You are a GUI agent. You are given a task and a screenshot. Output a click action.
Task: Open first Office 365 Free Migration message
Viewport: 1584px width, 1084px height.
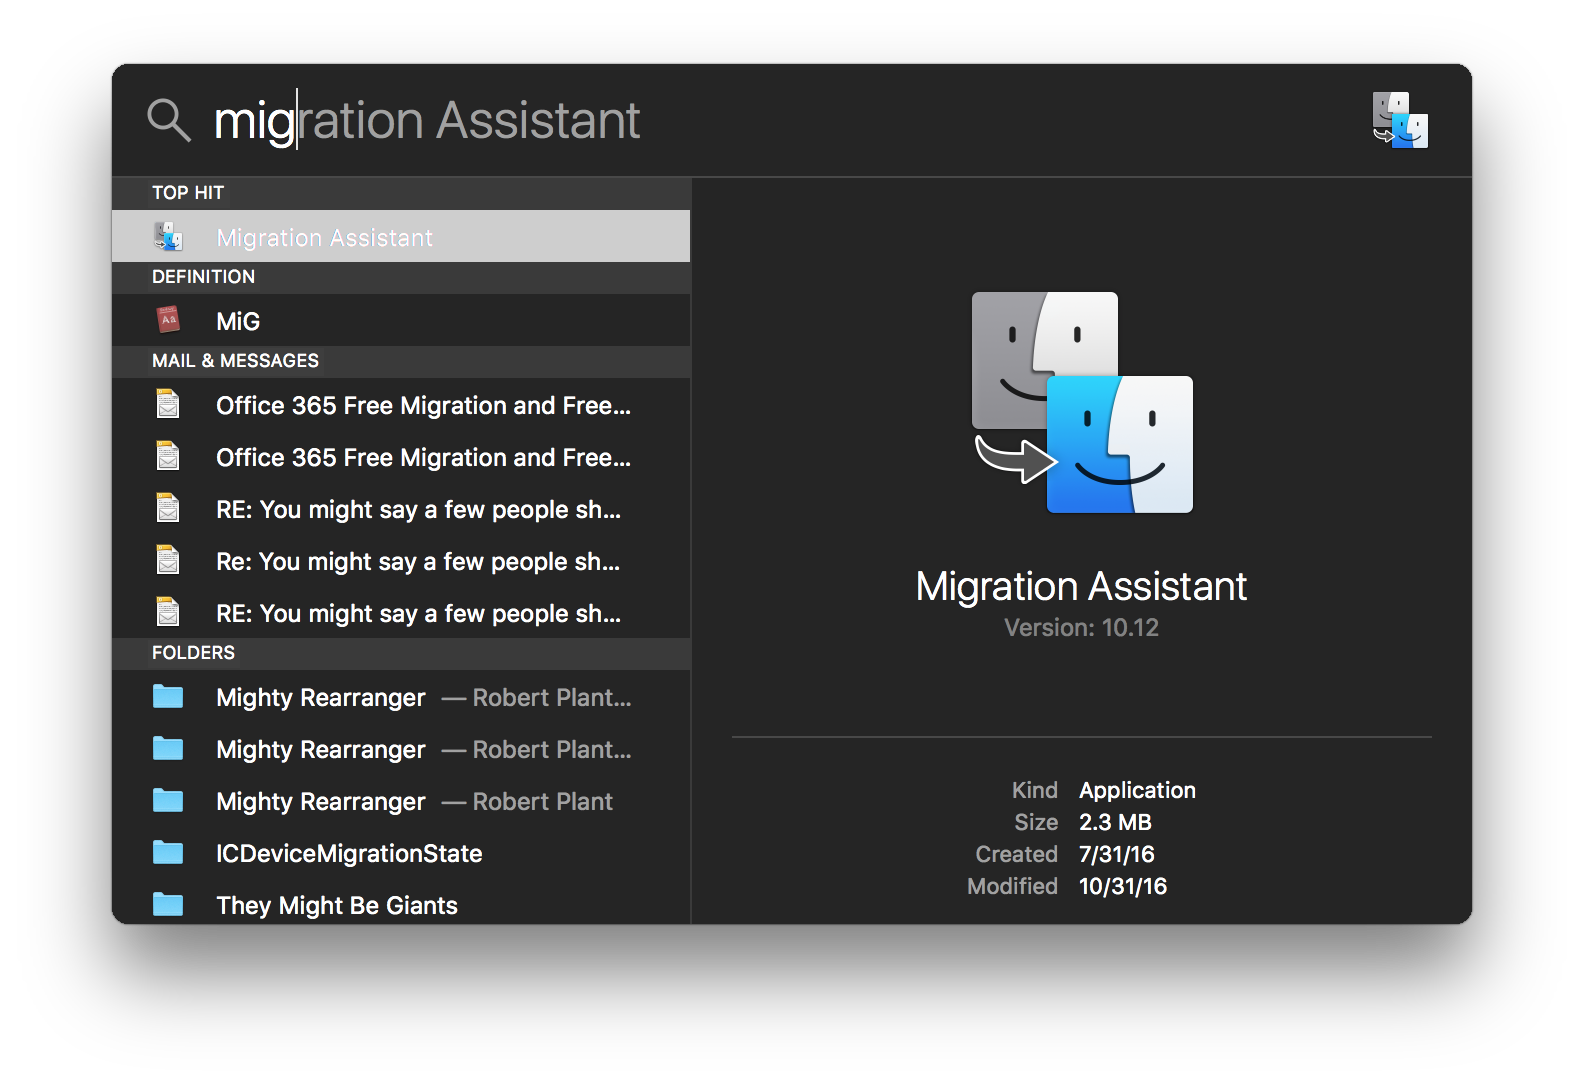pyautogui.click(x=401, y=405)
